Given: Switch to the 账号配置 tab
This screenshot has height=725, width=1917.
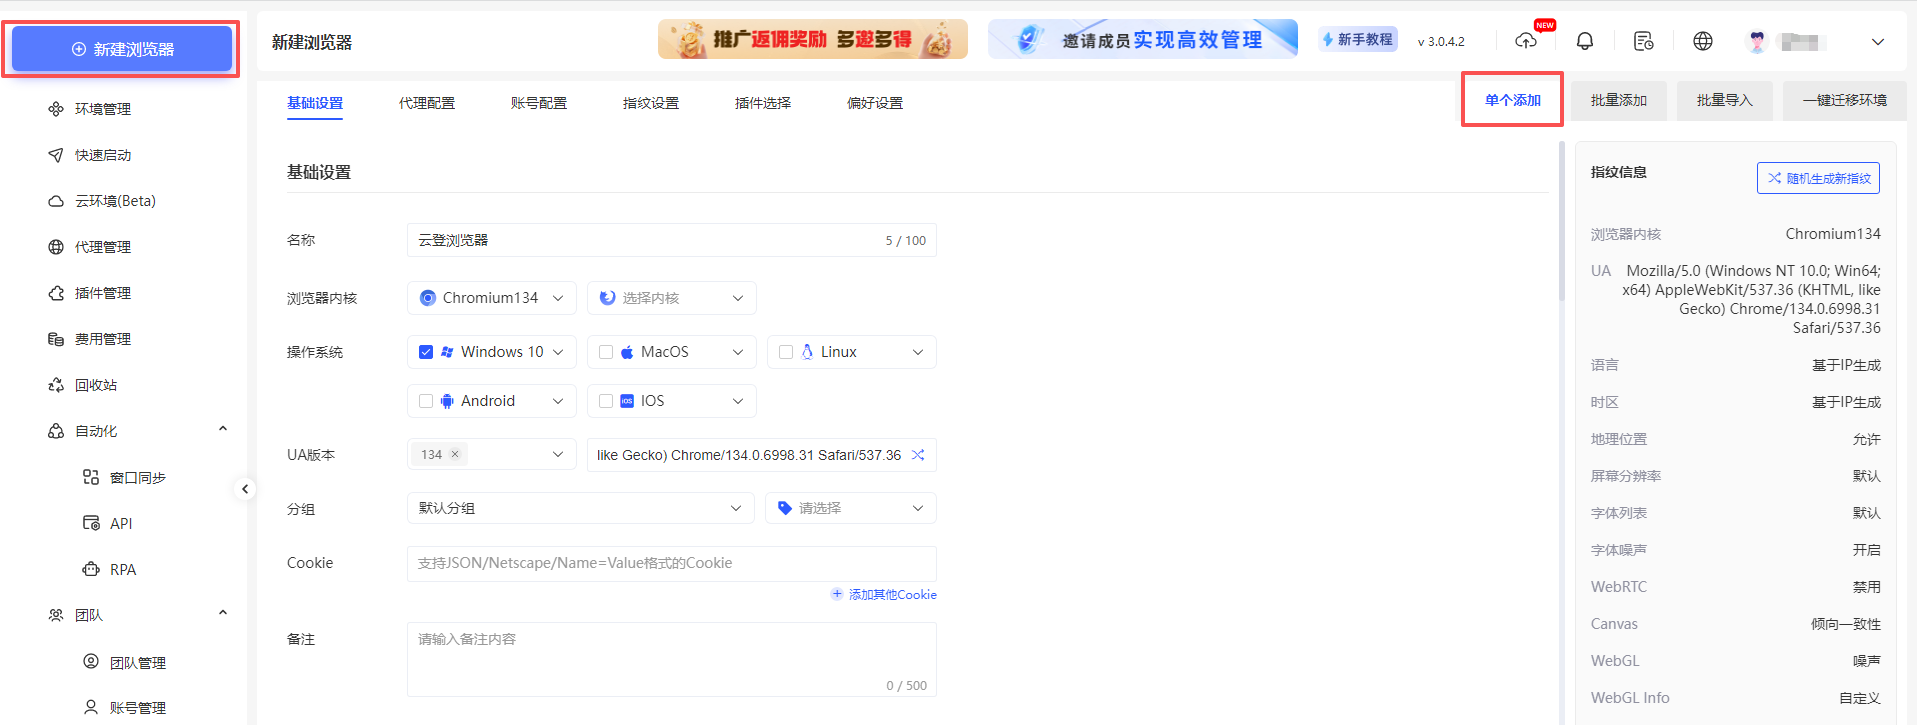Looking at the screenshot, I should click(x=539, y=103).
